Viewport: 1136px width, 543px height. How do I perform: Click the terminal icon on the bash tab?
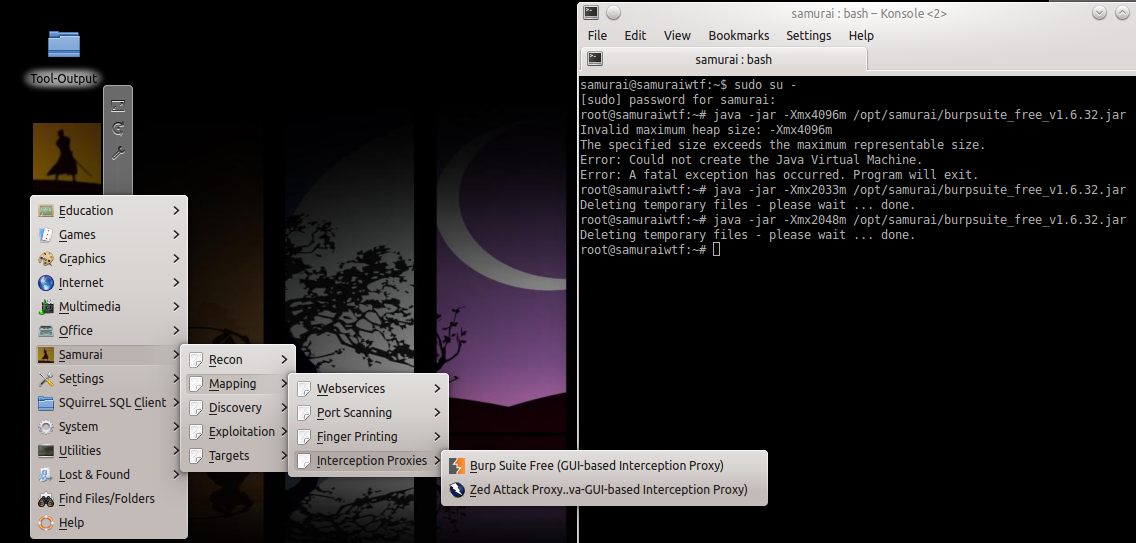596,59
